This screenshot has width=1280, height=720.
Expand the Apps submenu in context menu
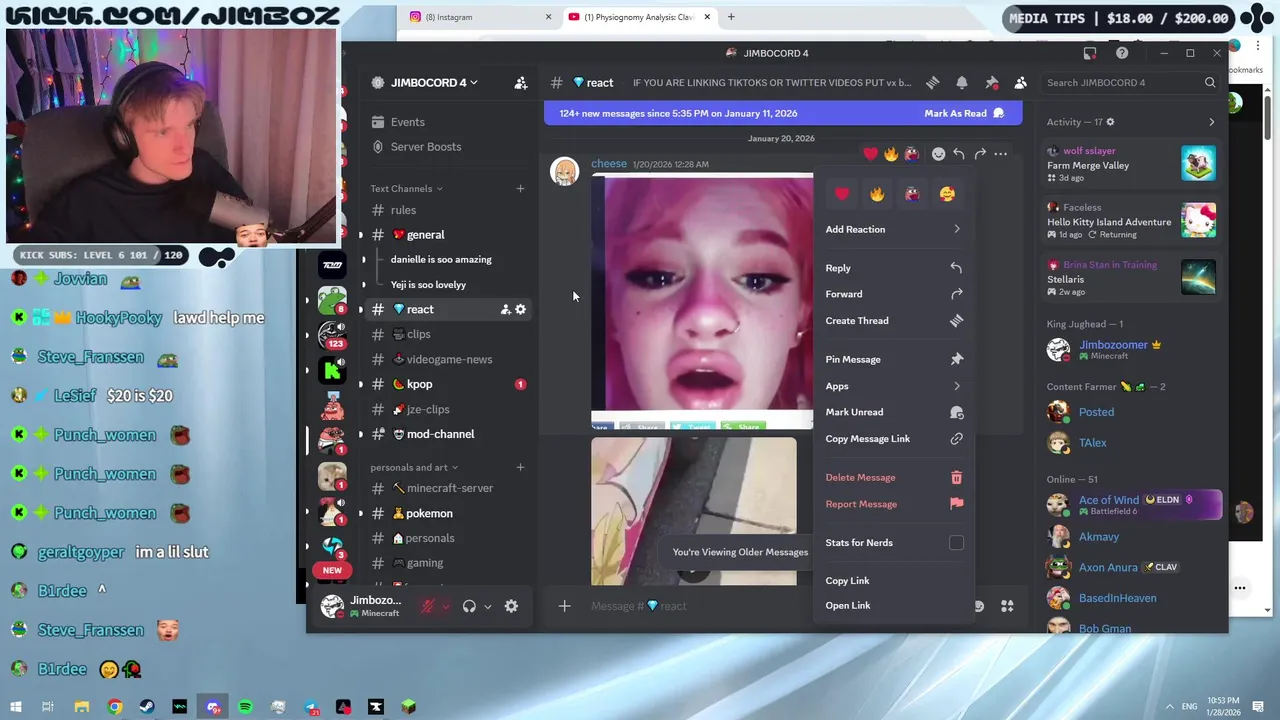click(894, 386)
